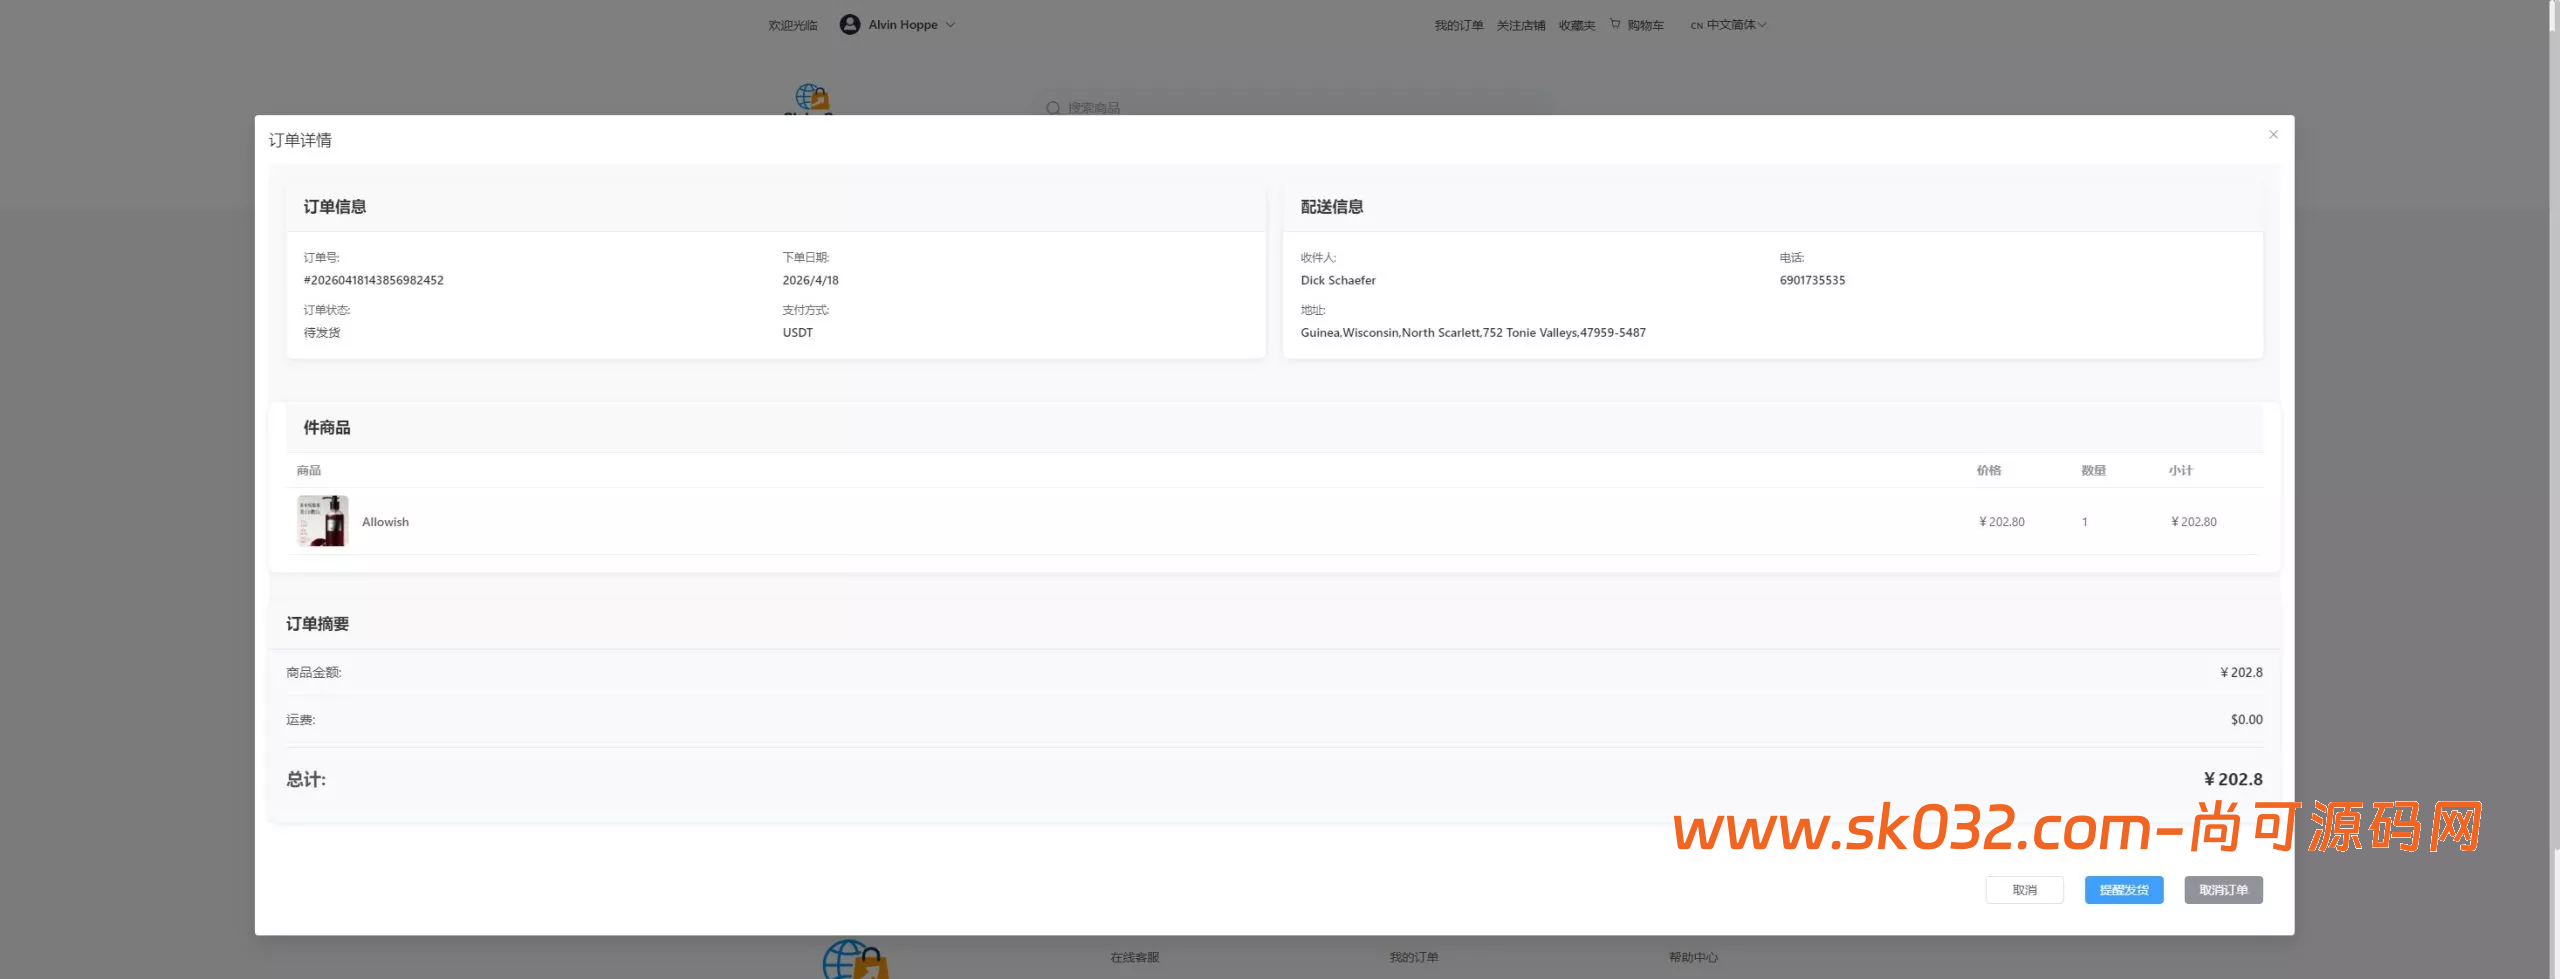Click the shipping fee $0.00
Image resolution: width=2560 pixels, height=979 pixels.
[2247, 719]
